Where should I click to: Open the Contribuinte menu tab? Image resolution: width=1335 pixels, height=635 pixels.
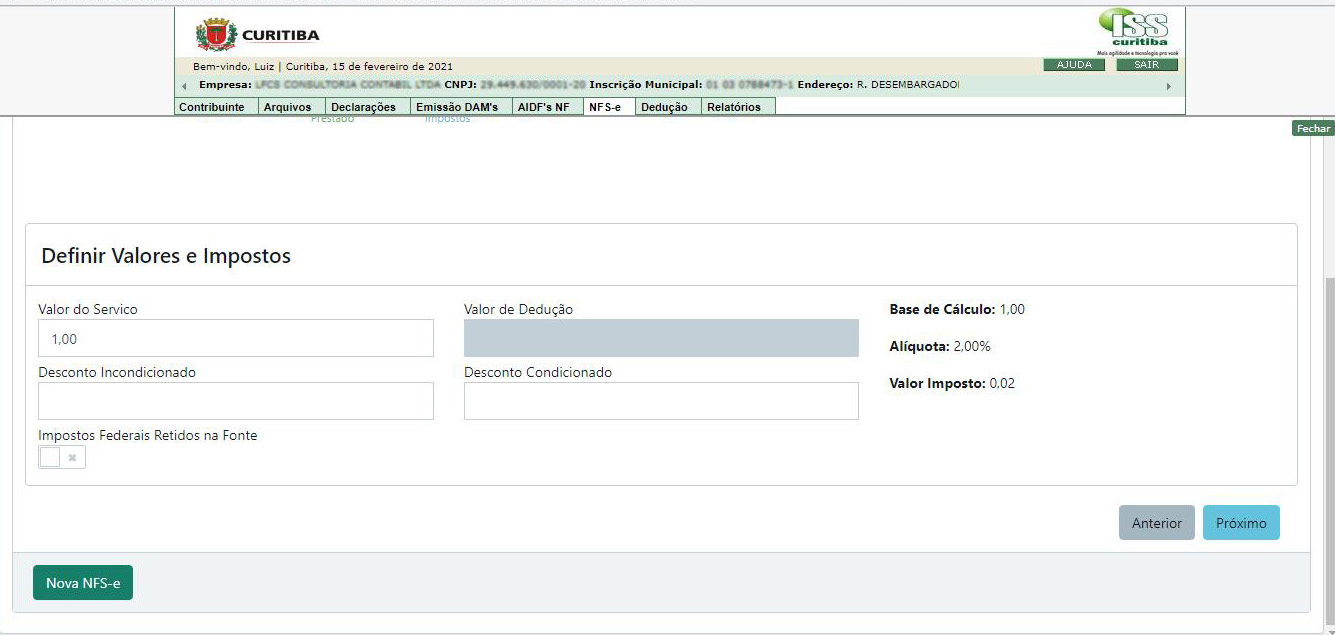[211, 107]
